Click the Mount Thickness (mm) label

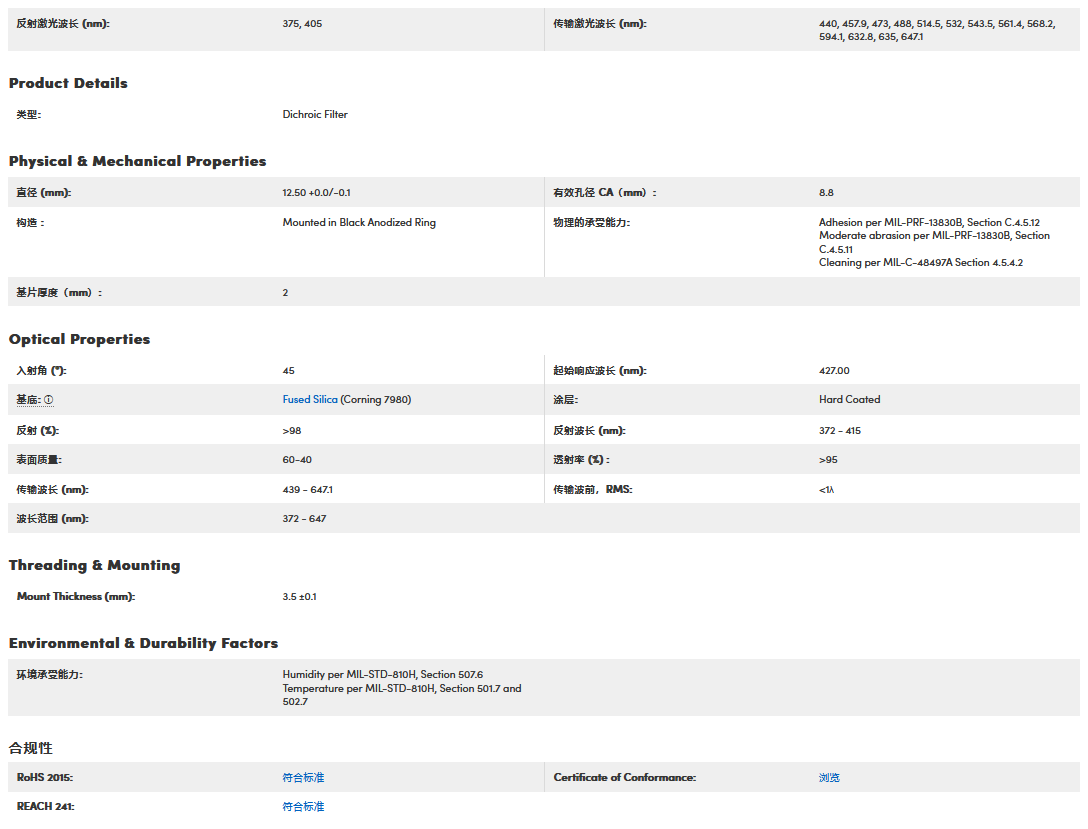pos(76,597)
